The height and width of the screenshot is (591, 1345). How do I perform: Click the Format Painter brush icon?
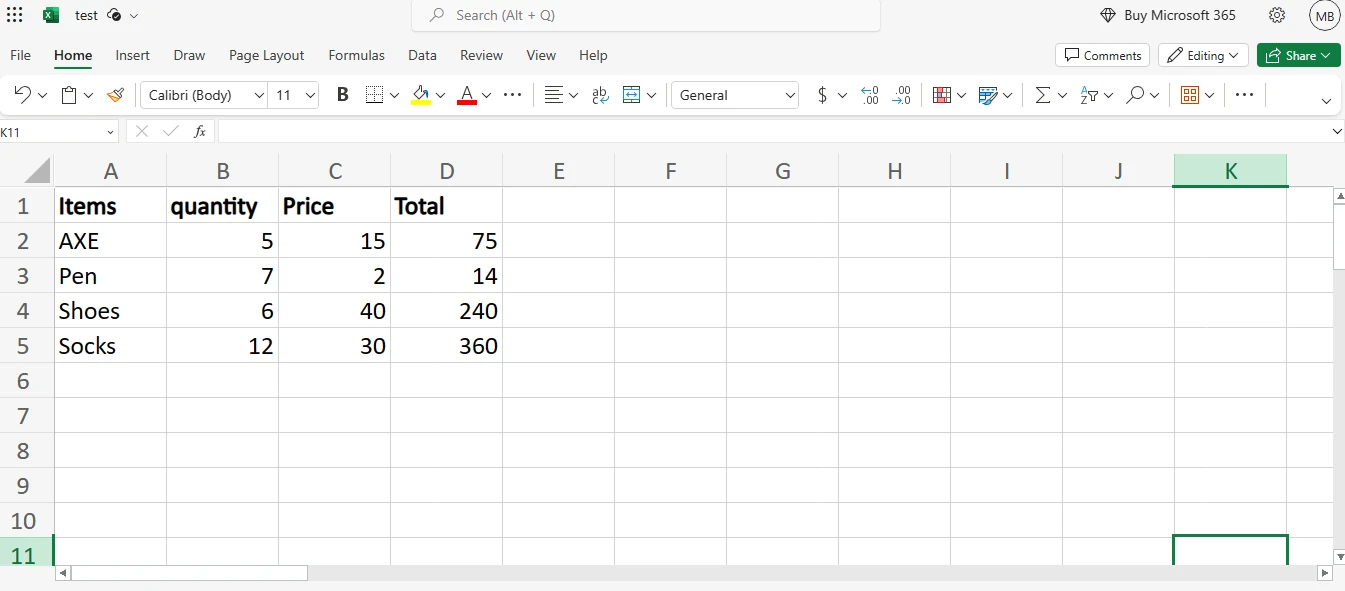coord(115,95)
